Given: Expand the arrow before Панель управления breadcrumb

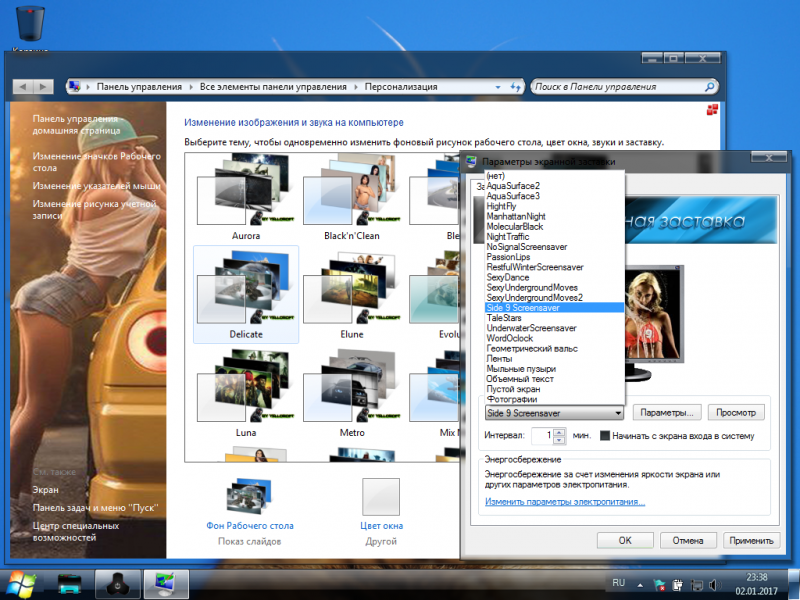Looking at the screenshot, I should tap(88, 87).
